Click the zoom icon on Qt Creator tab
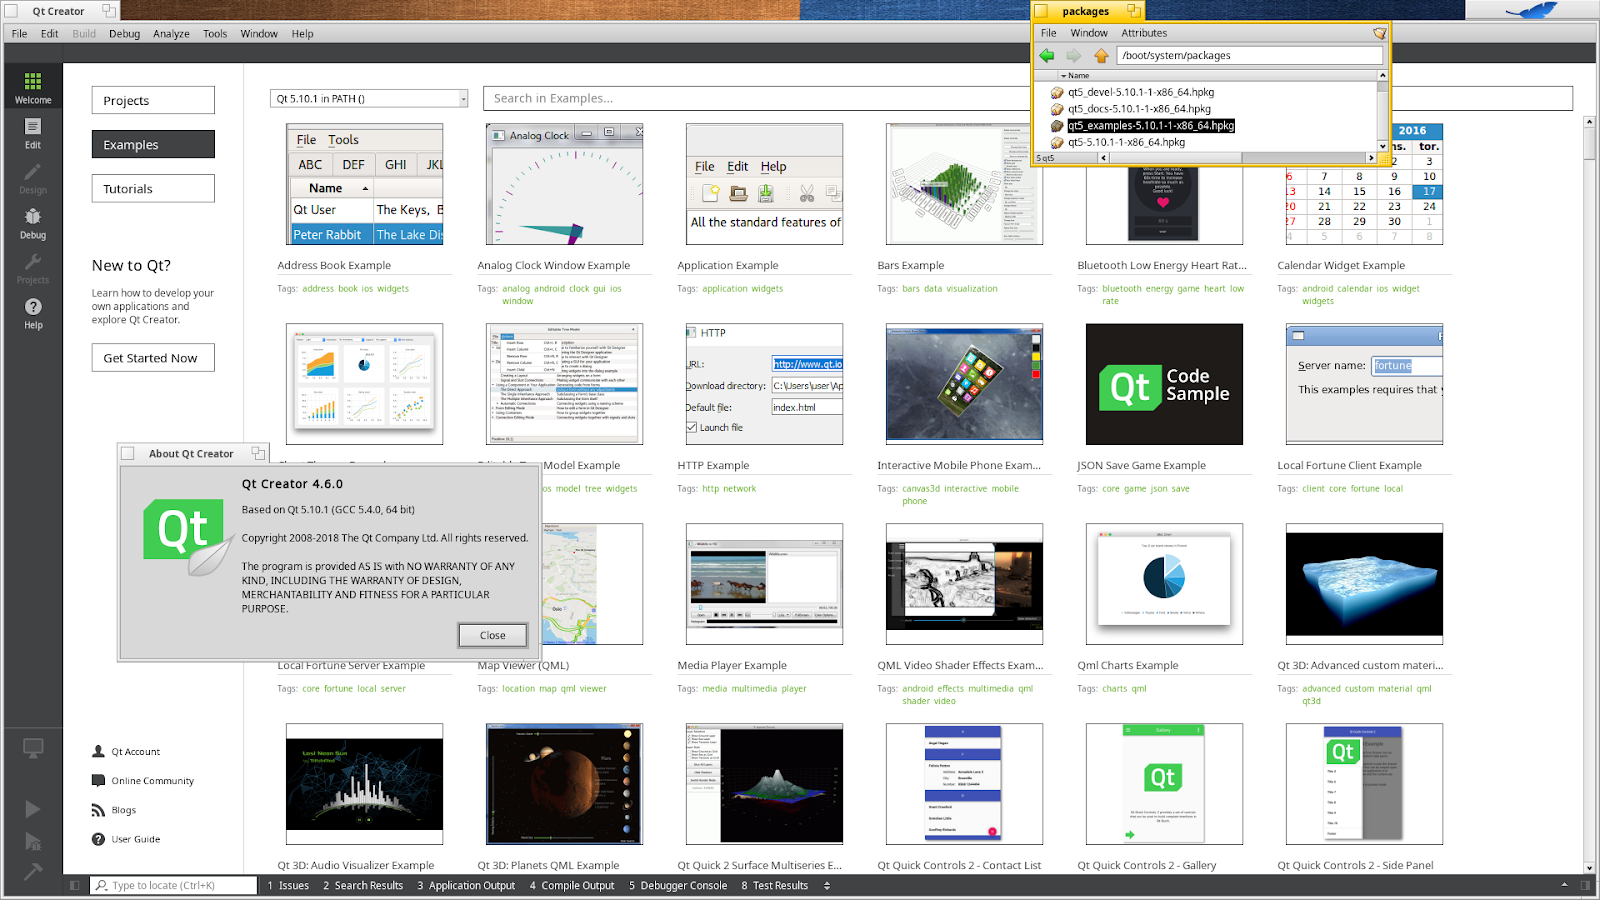The height and width of the screenshot is (900, 1600). point(109,11)
